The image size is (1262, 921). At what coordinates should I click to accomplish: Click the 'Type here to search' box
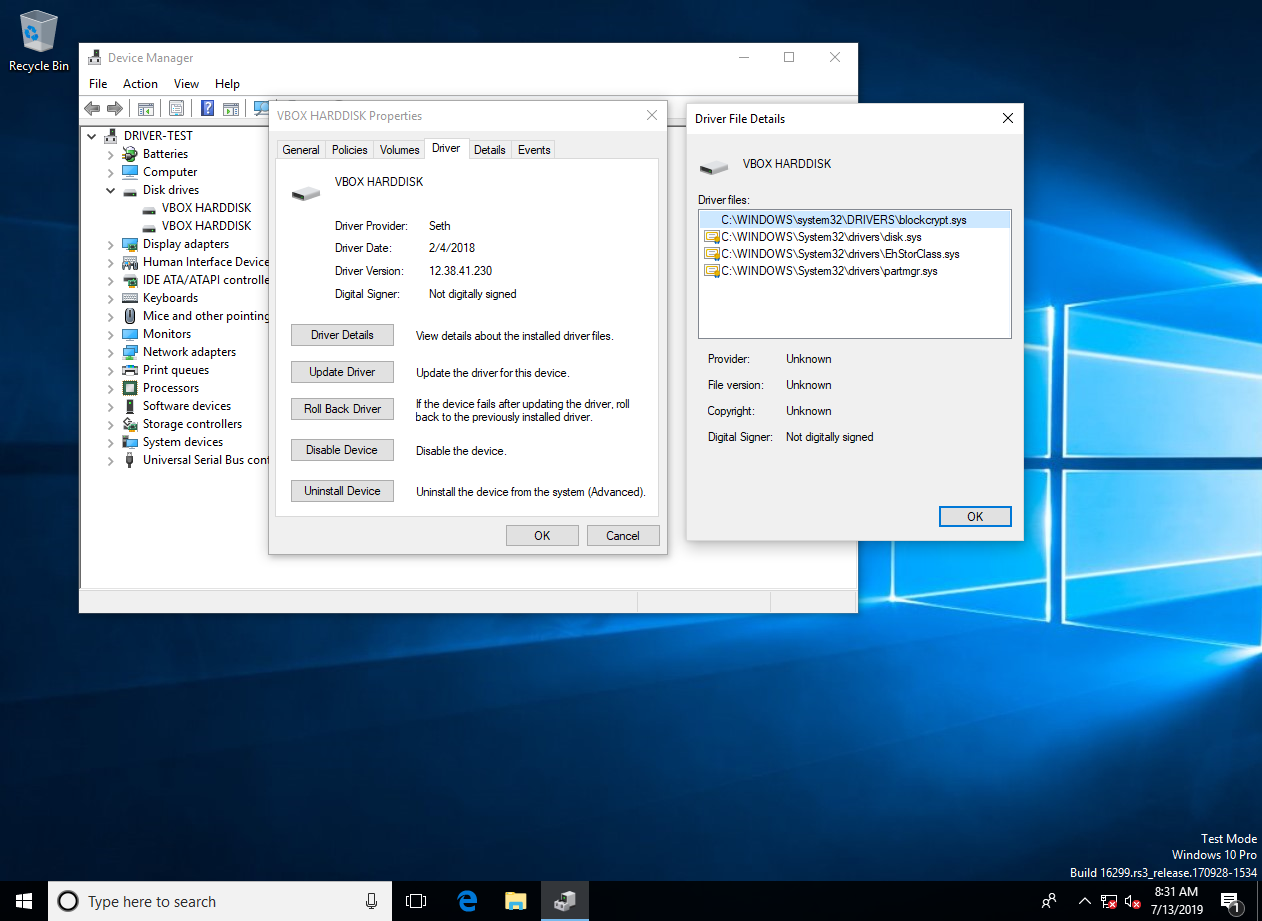coord(219,901)
